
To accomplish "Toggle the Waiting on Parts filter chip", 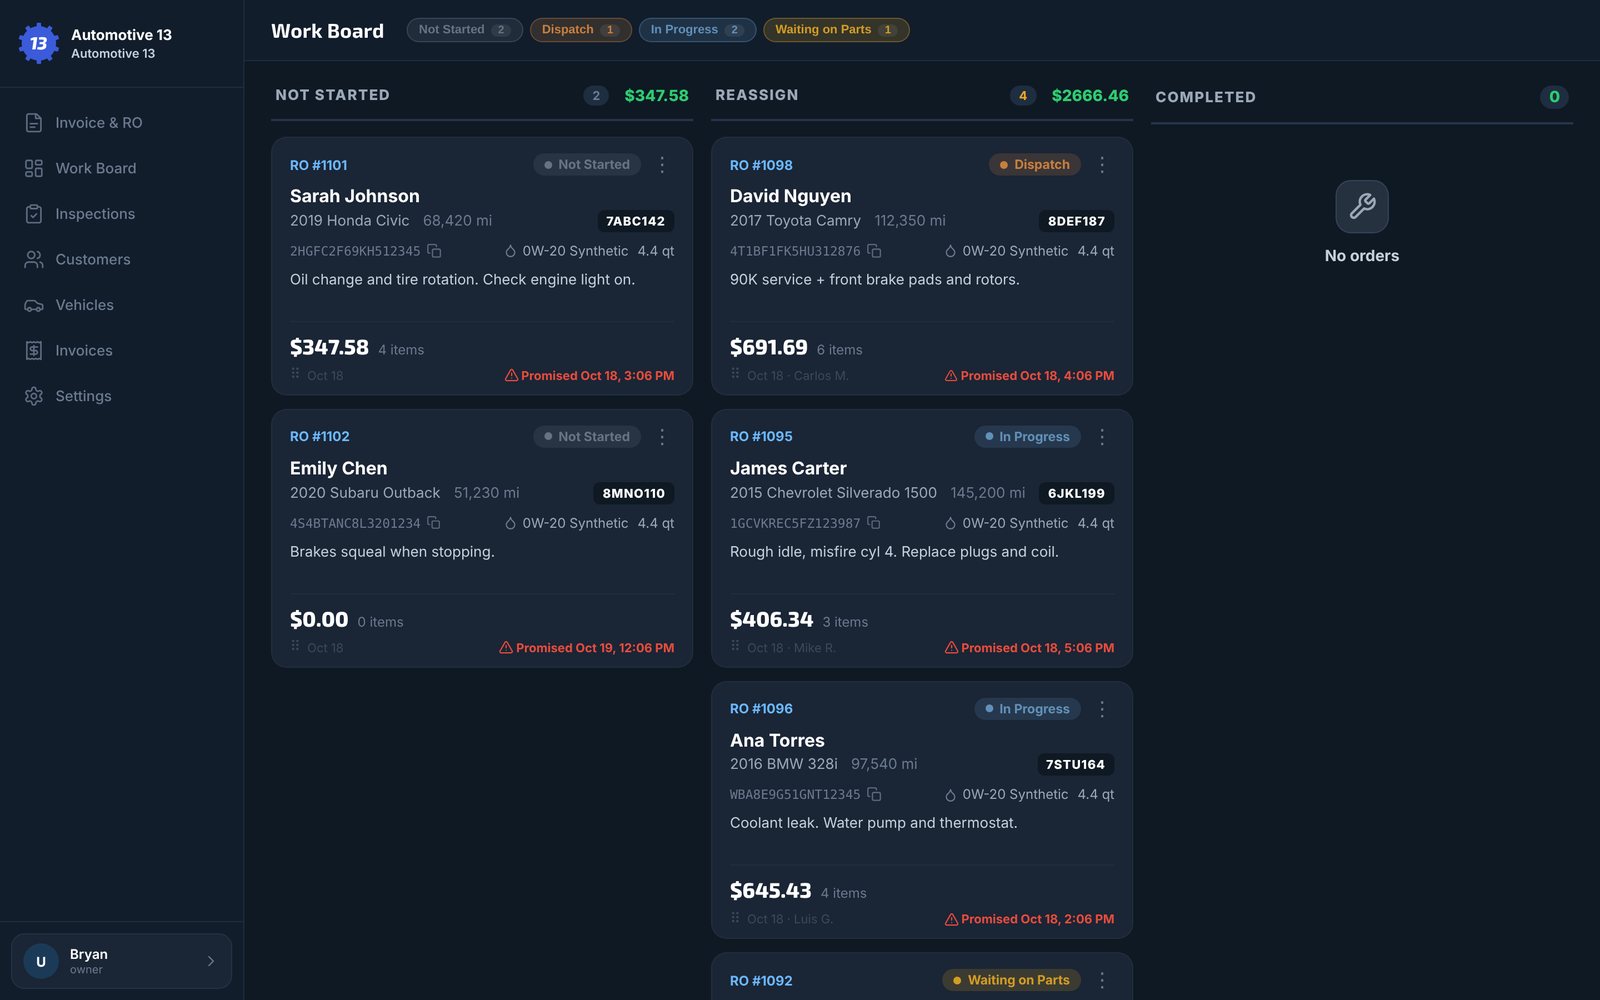I will (836, 30).
